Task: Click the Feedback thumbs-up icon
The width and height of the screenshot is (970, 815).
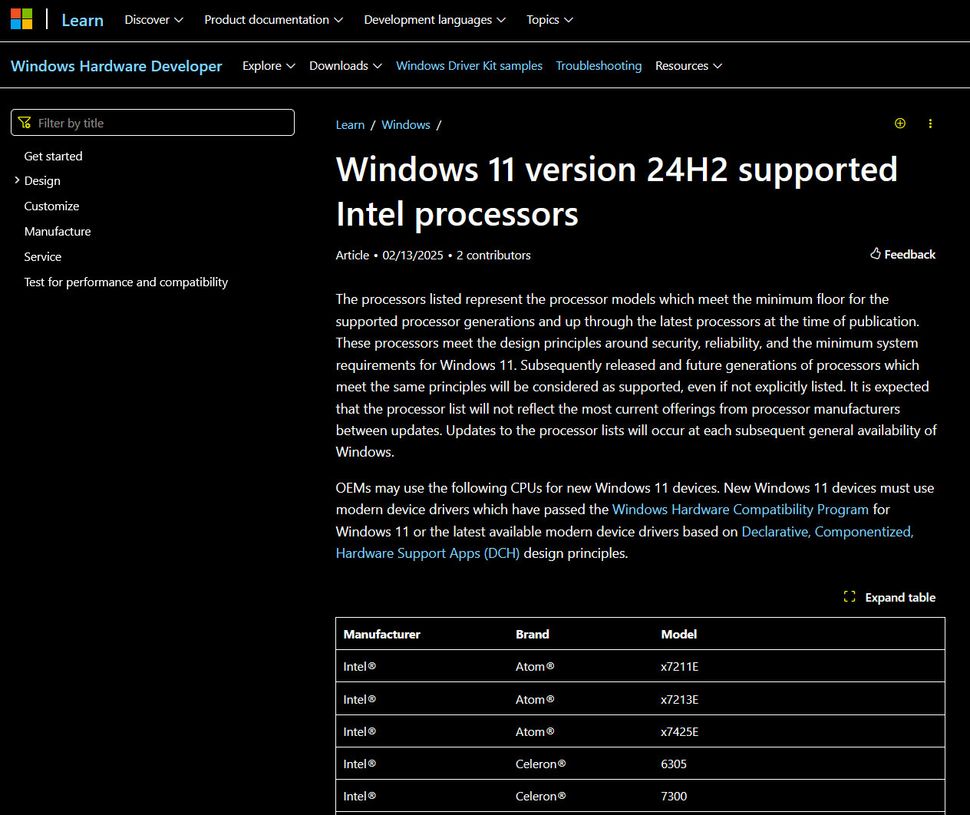Action: tap(877, 254)
